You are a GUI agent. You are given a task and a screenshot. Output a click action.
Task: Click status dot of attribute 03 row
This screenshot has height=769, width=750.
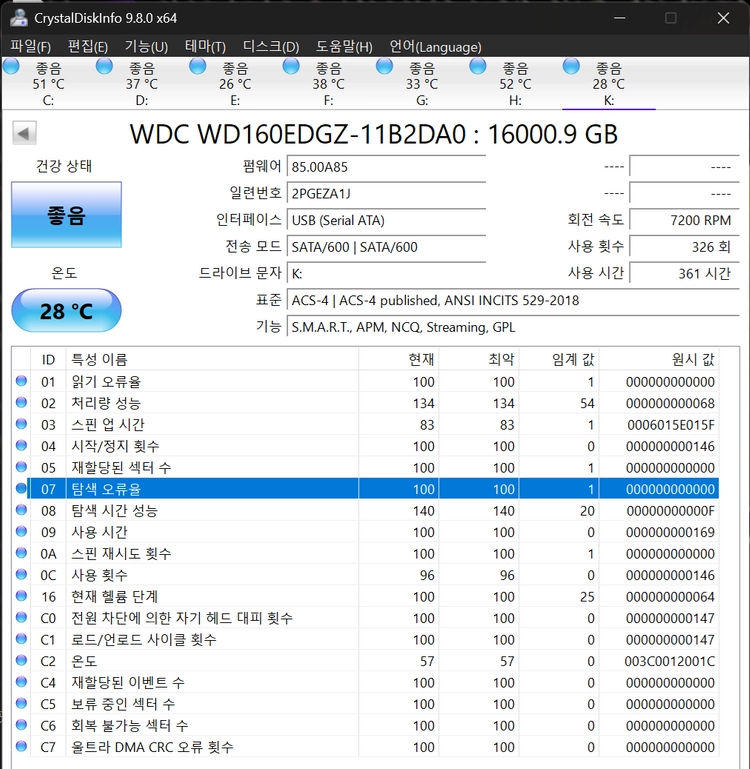point(21,424)
